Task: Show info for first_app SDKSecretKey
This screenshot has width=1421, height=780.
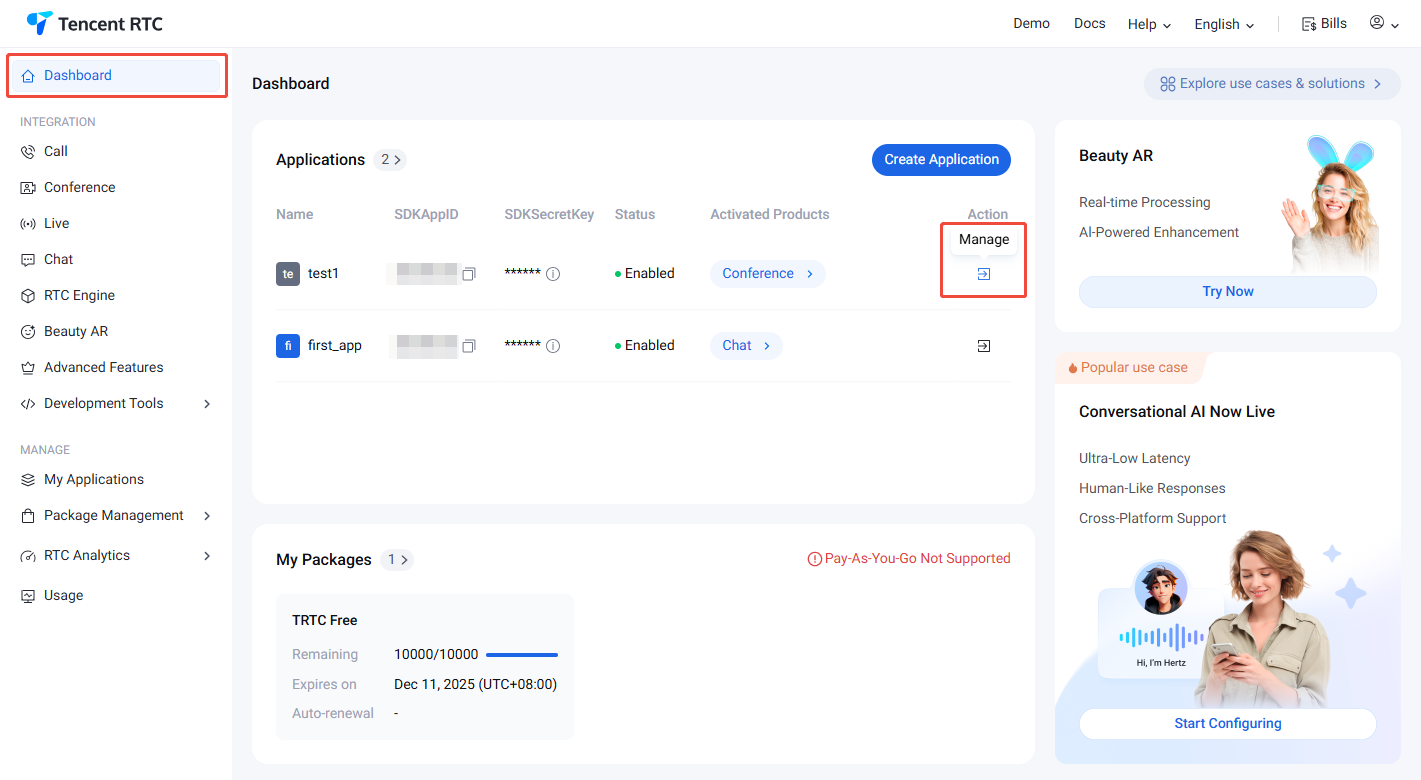Action: click(553, 346)
